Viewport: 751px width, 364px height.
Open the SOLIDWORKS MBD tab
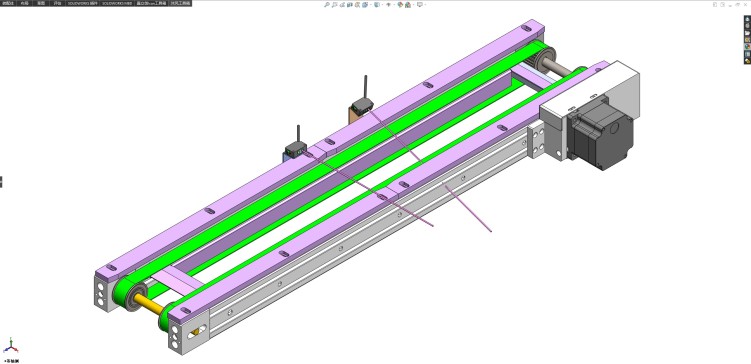pyautogui.click(x=117, y=3)
